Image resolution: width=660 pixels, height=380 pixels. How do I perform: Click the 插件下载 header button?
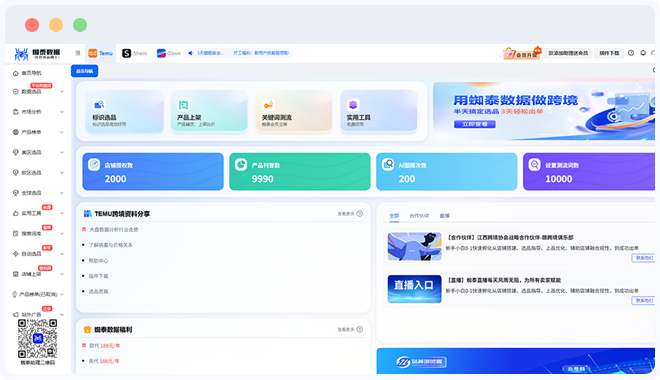[609, 53]
